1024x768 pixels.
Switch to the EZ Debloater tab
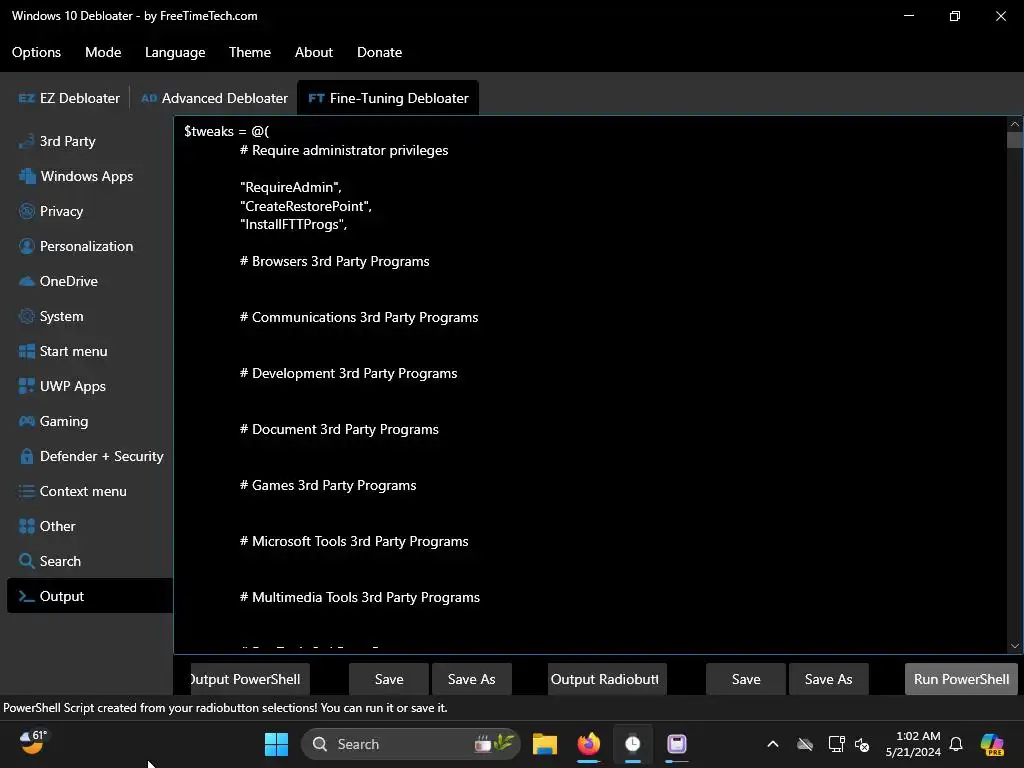tap(69, 98)
